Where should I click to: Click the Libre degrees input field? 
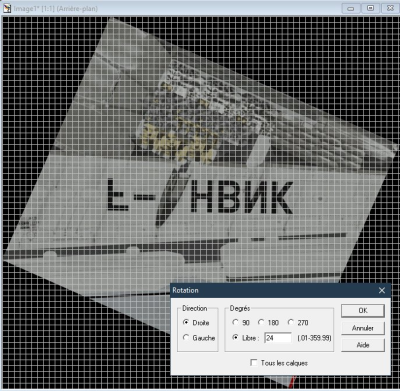tap(278, 338)
